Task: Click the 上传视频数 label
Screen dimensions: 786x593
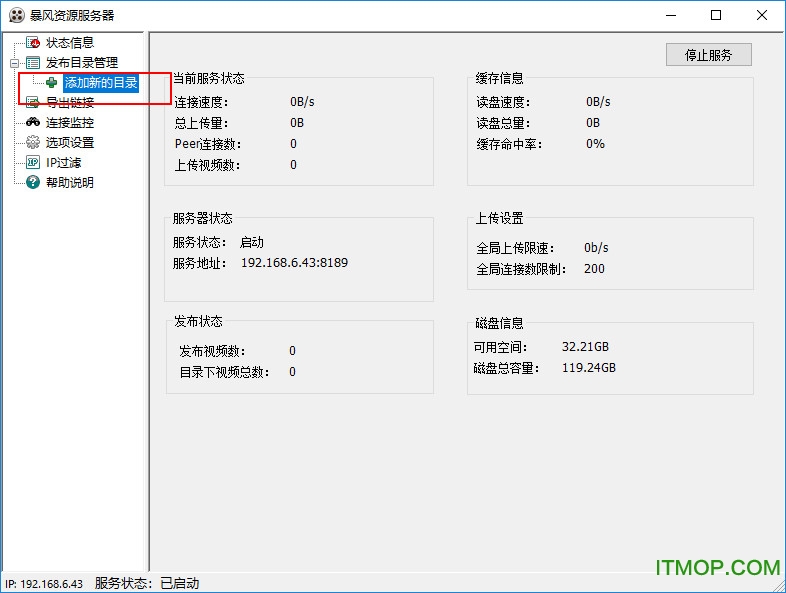Action: [207, 165]
